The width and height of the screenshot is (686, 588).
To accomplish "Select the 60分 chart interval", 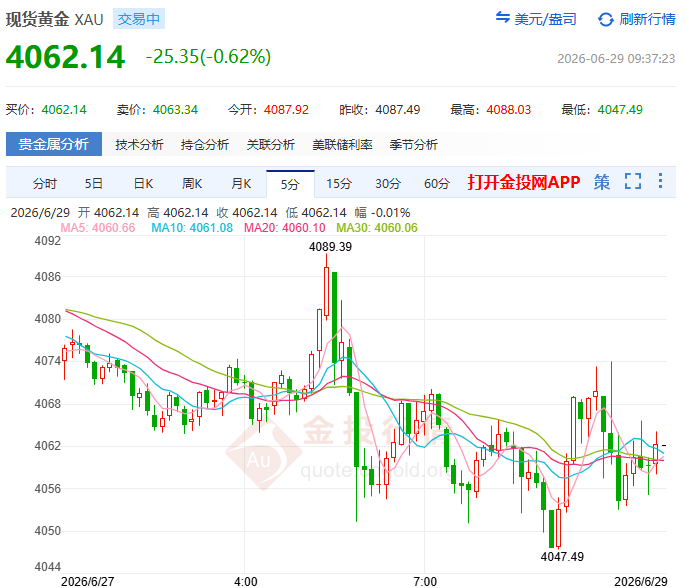I will tap(437, 184).
